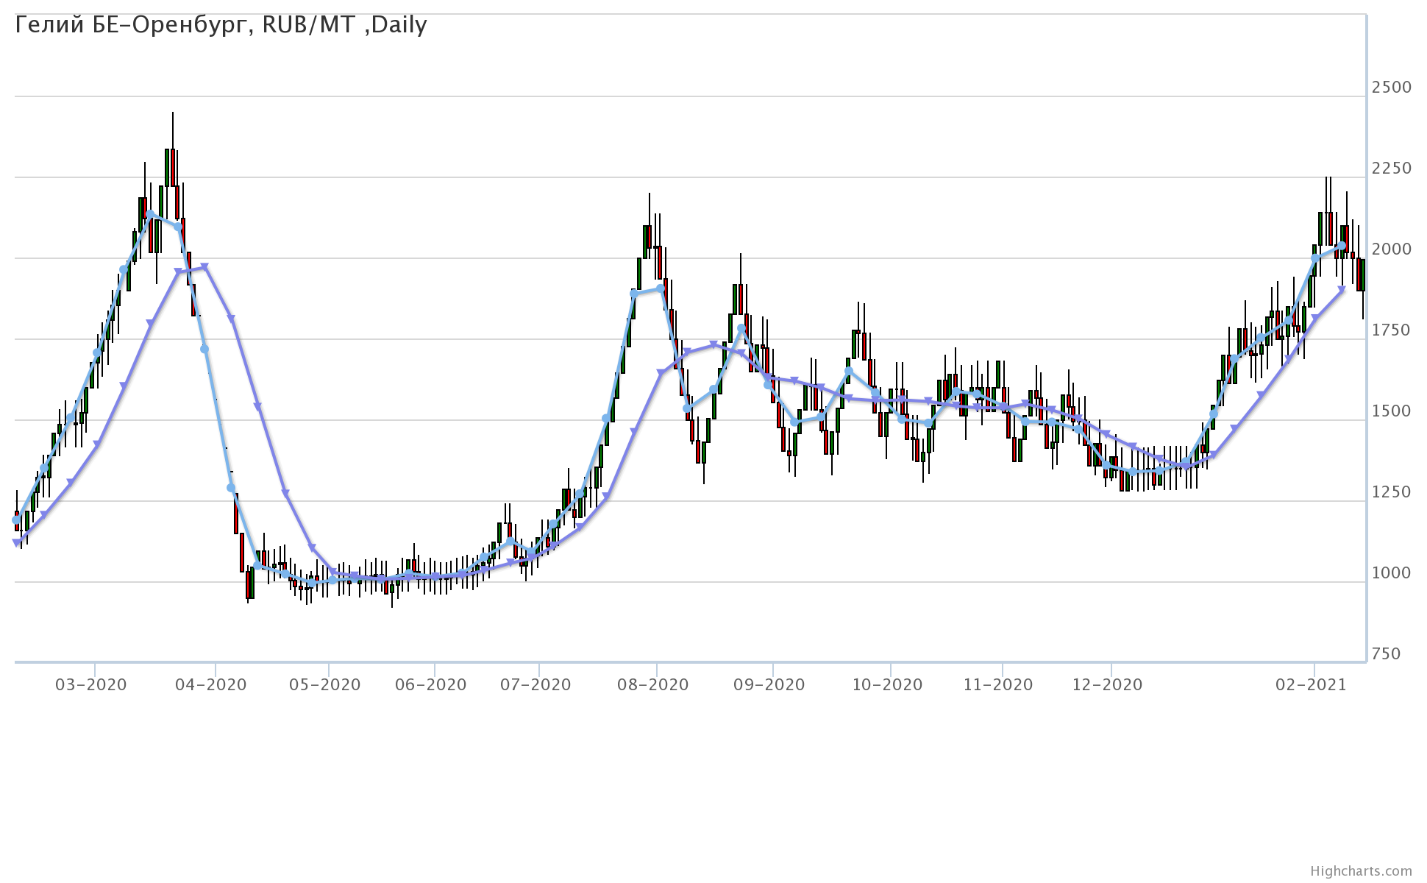Click the 11-2020 date label
The image size is (1427, 883).
tap(997, 685)
